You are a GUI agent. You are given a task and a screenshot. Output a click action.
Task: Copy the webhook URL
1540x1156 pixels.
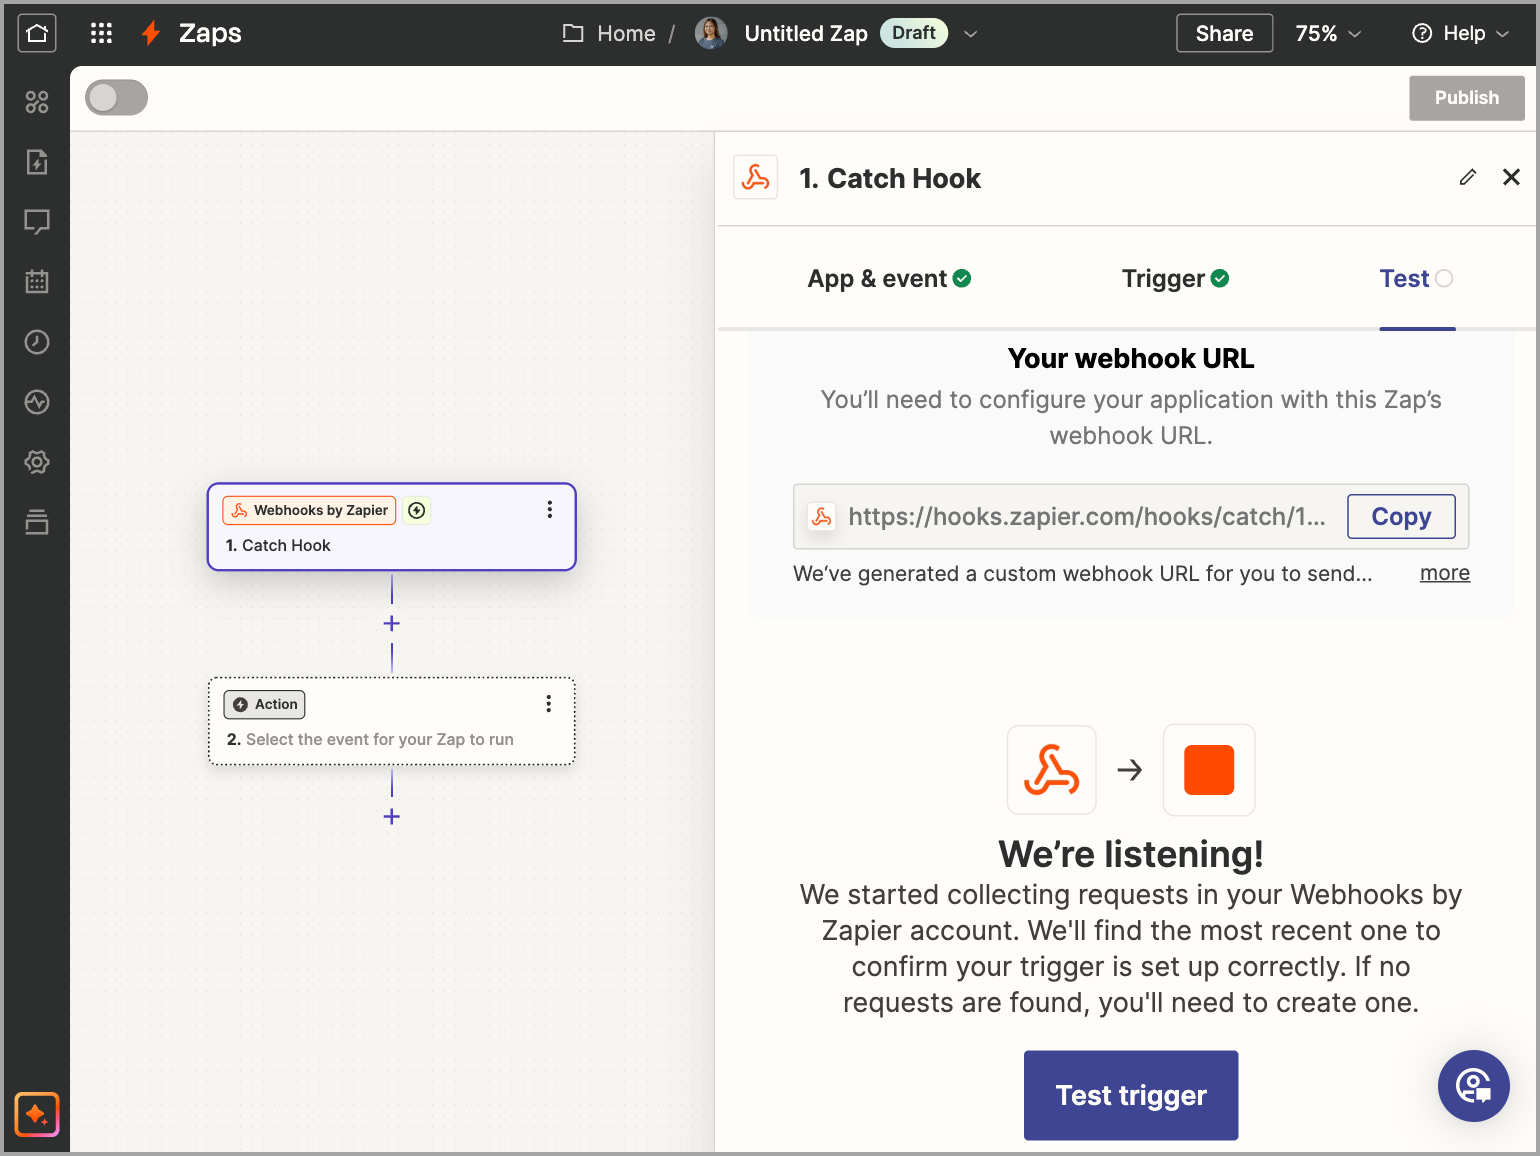pos(1401,517)
